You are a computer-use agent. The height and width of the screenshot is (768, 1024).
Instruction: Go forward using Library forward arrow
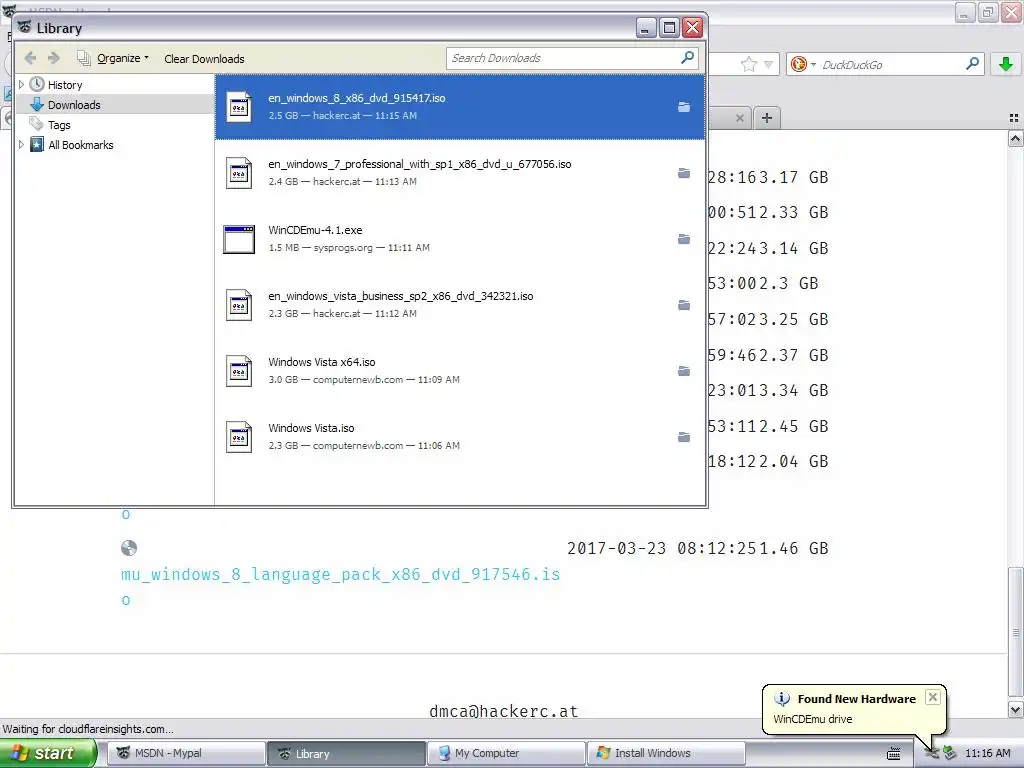point(54,58)
